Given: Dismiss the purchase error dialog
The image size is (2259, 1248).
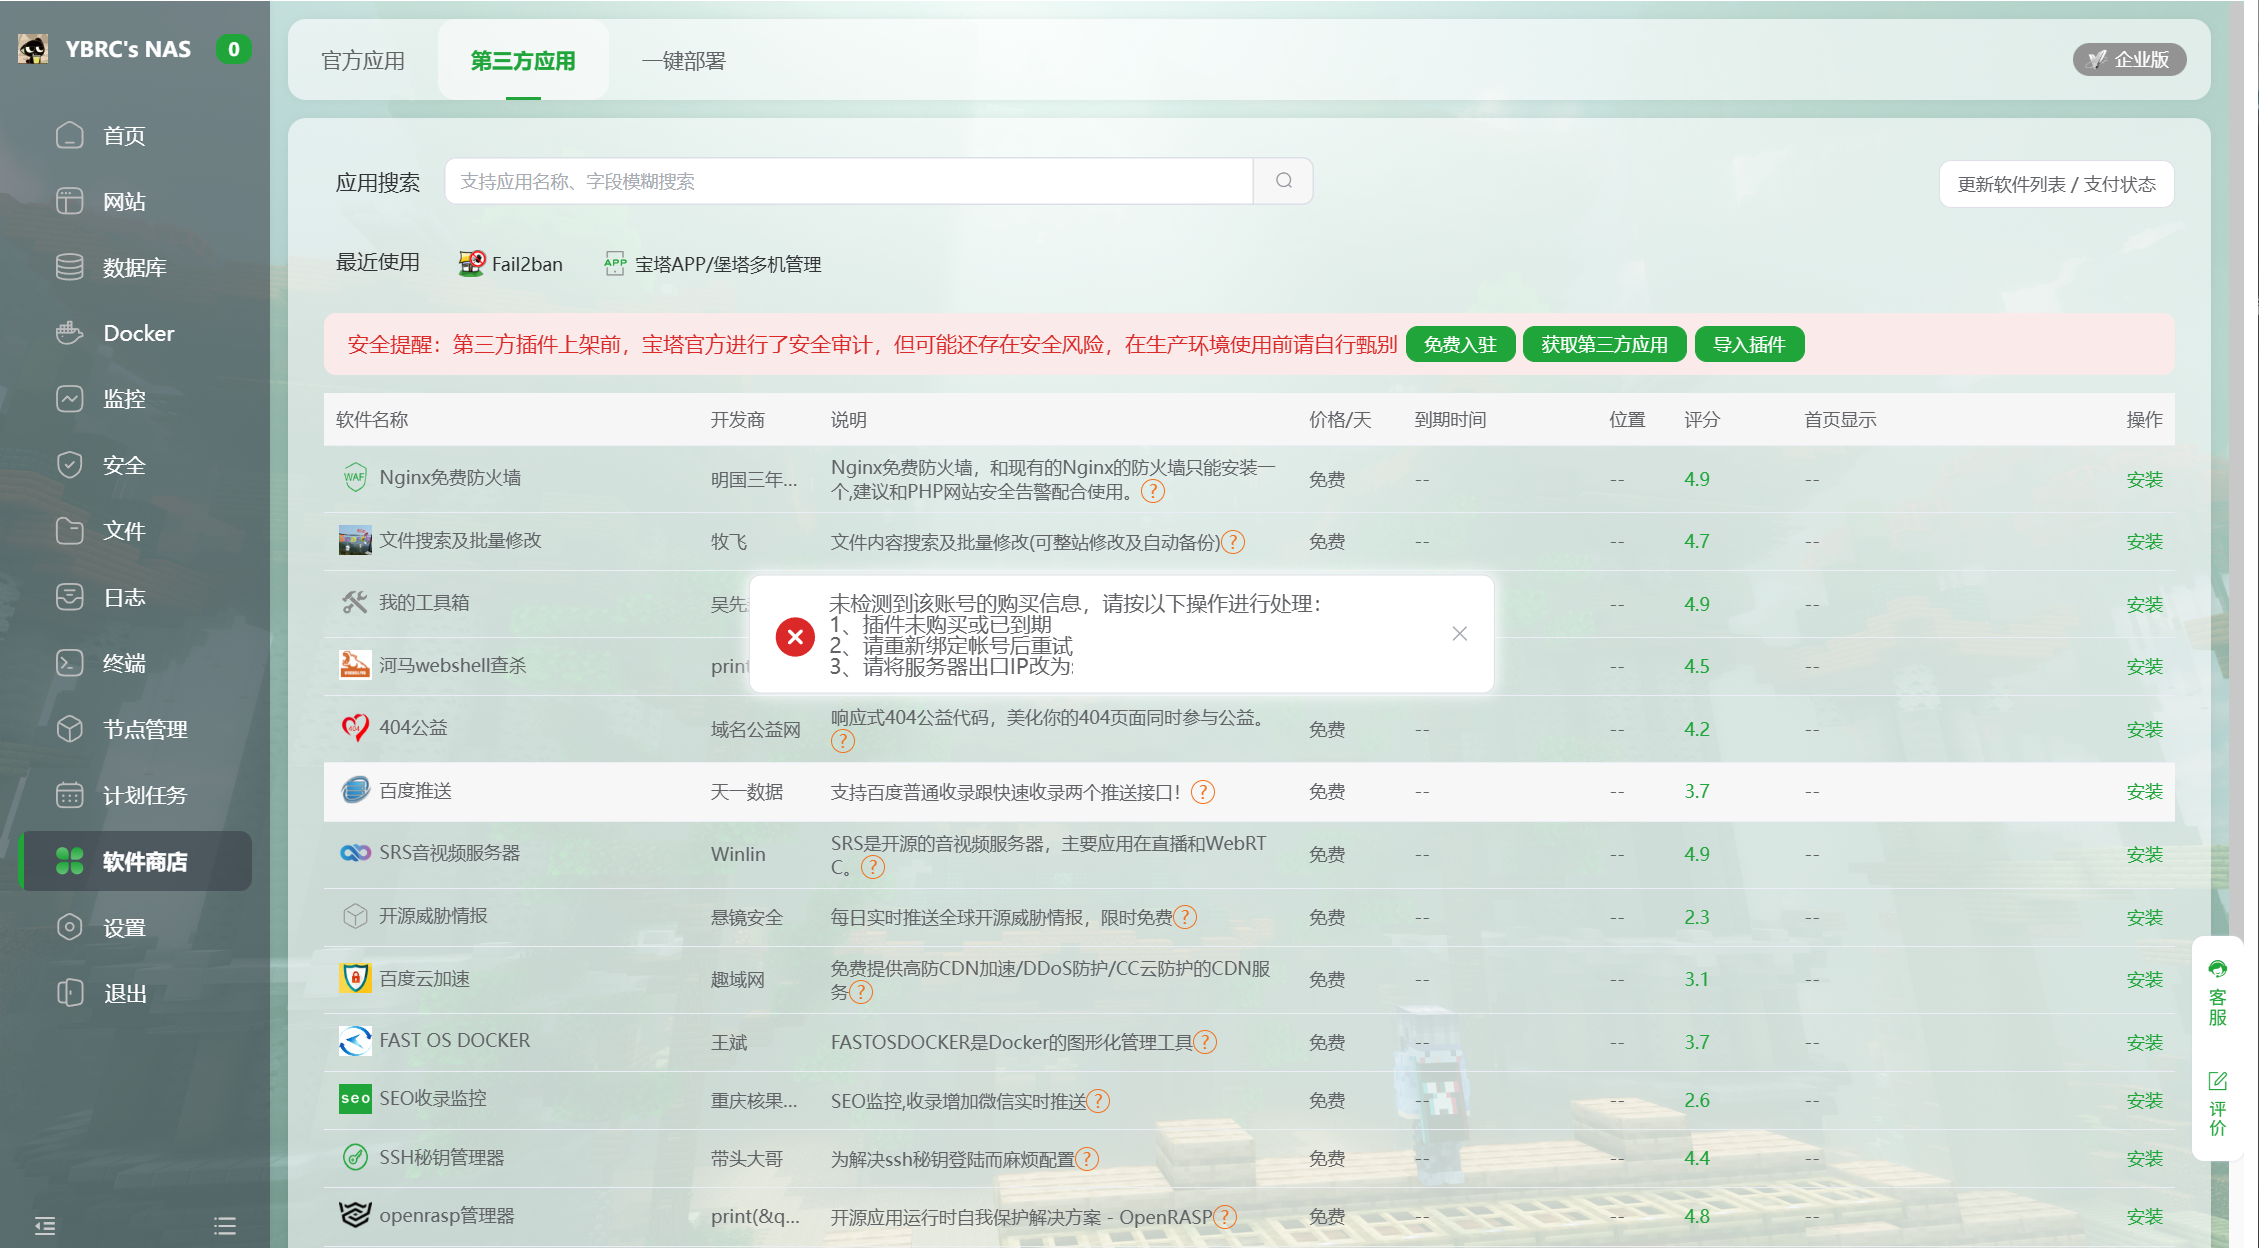Looking at the screenshot, I should [1459, 633].
